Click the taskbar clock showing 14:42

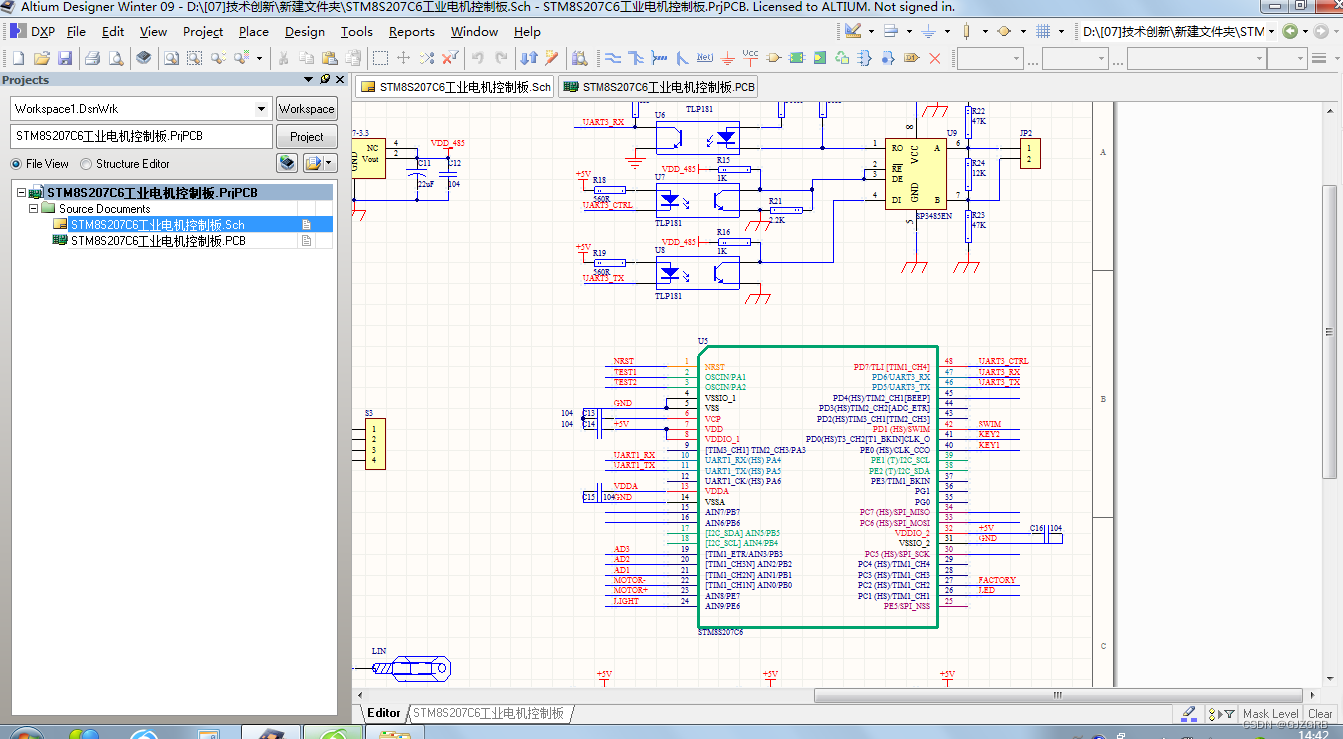click(1312, 734)
